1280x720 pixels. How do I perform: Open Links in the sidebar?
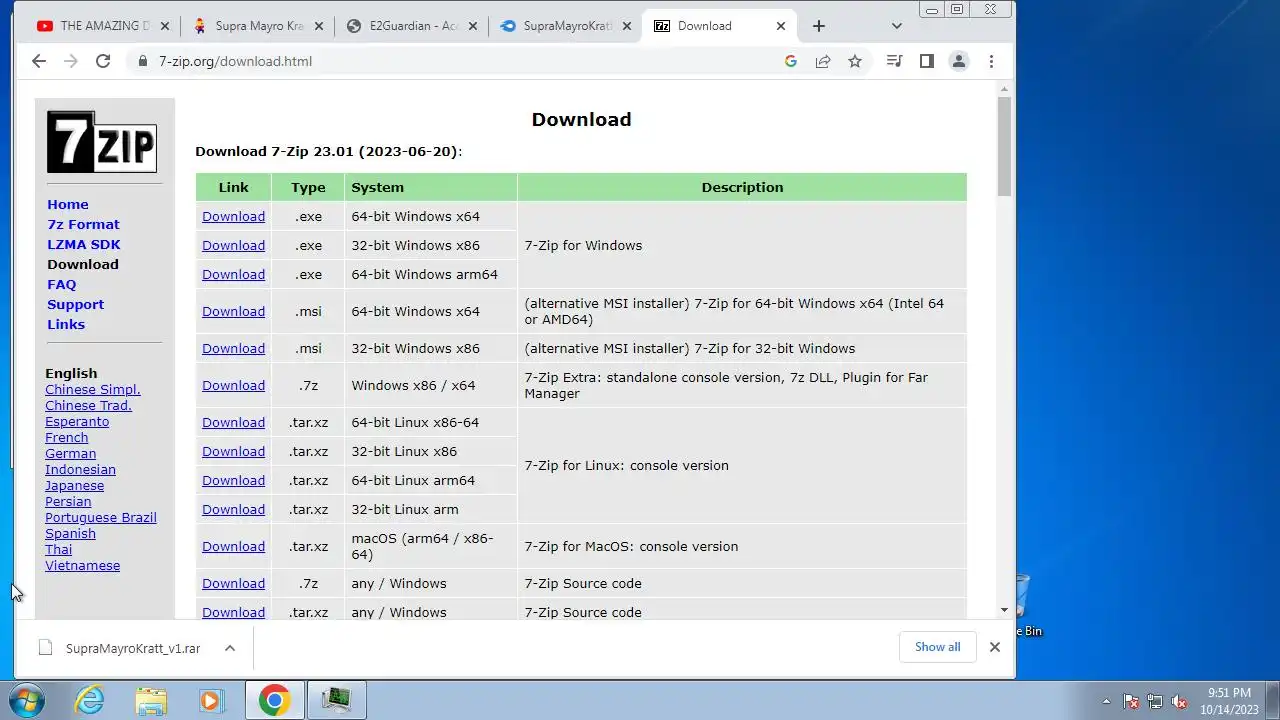(x=66, y=324)
